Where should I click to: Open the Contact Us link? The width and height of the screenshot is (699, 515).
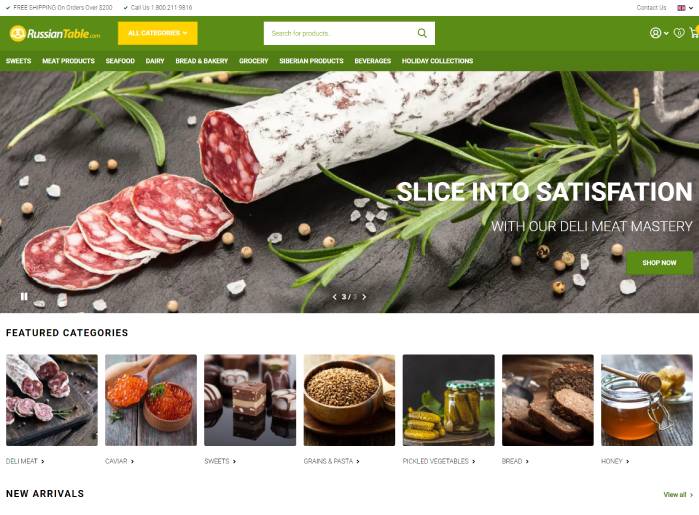pyautogui.click(x=651, y=8)
